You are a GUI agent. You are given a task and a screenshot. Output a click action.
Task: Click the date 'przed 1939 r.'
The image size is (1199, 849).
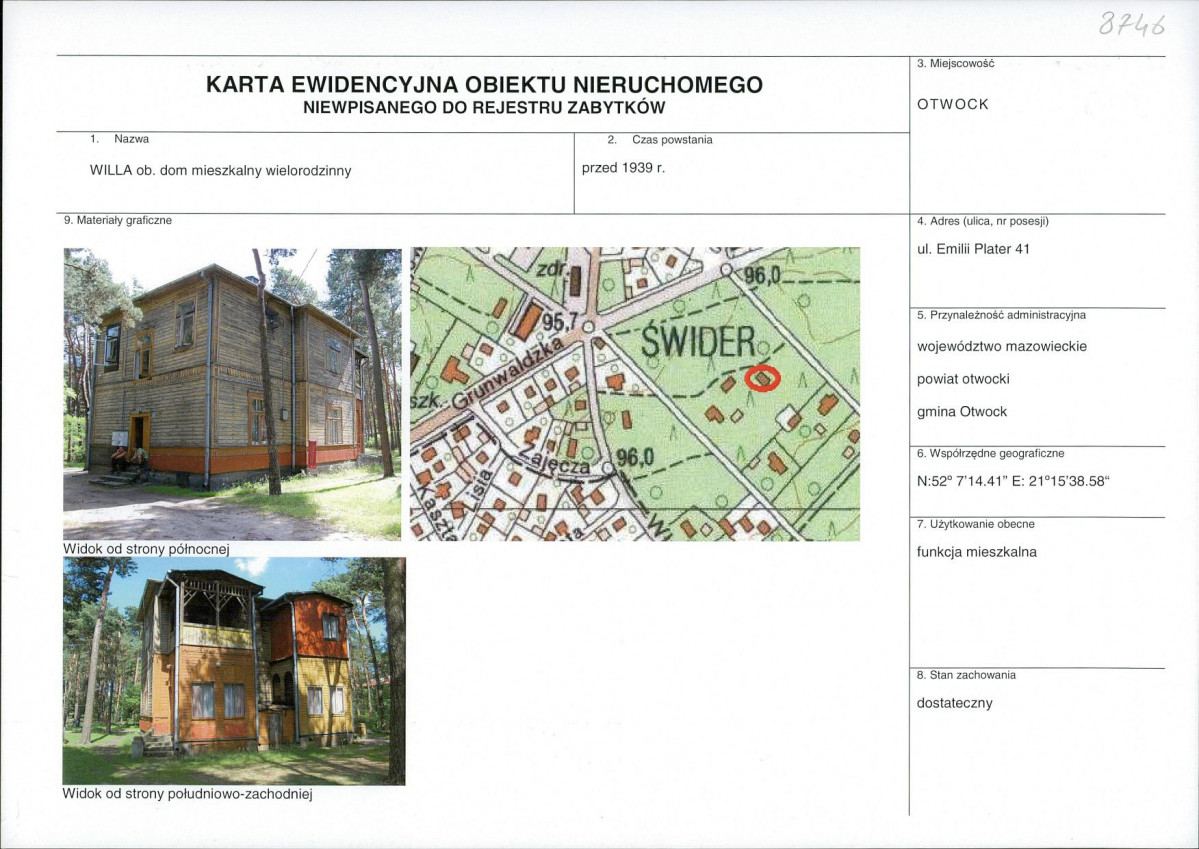623,168
